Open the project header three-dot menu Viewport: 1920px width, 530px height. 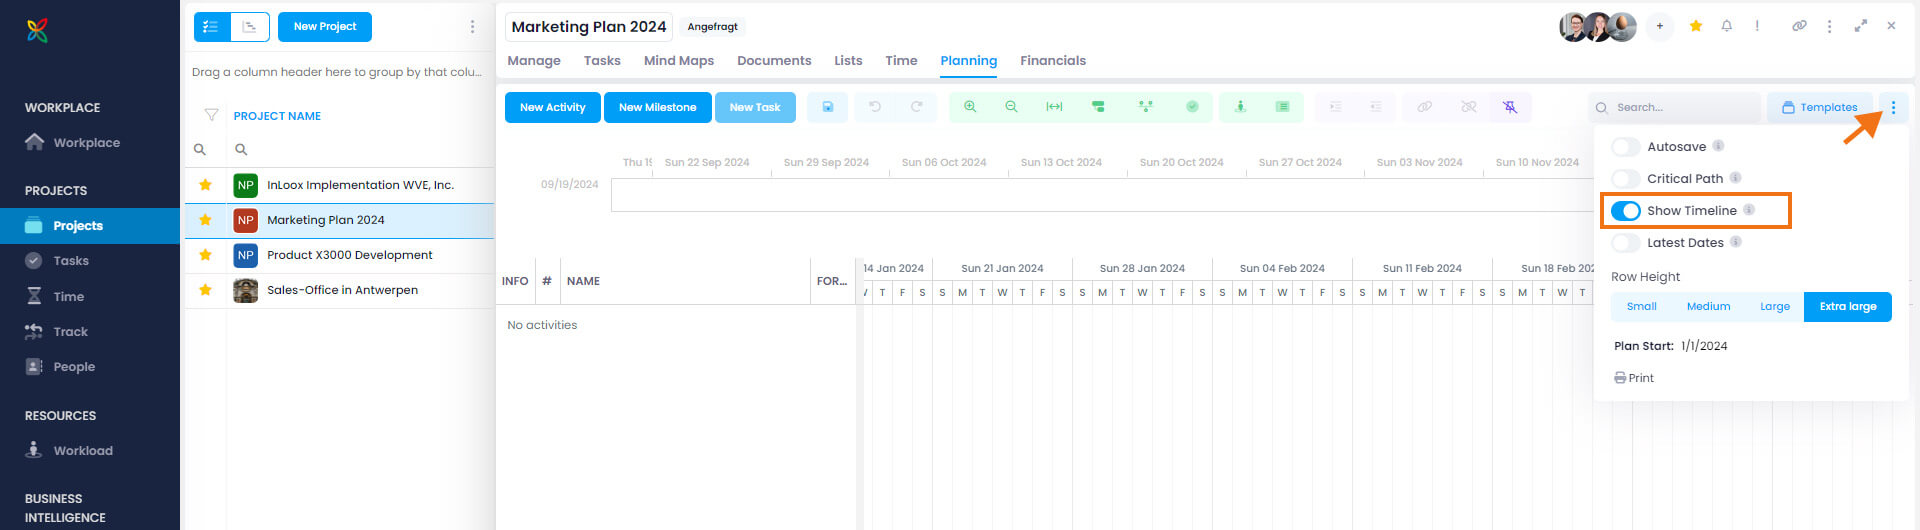click(x=1829, y=27)
